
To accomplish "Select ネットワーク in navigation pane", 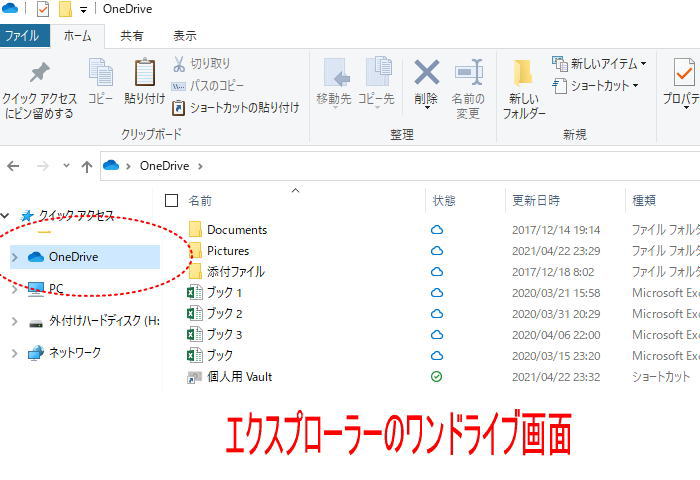I will 75,353.
